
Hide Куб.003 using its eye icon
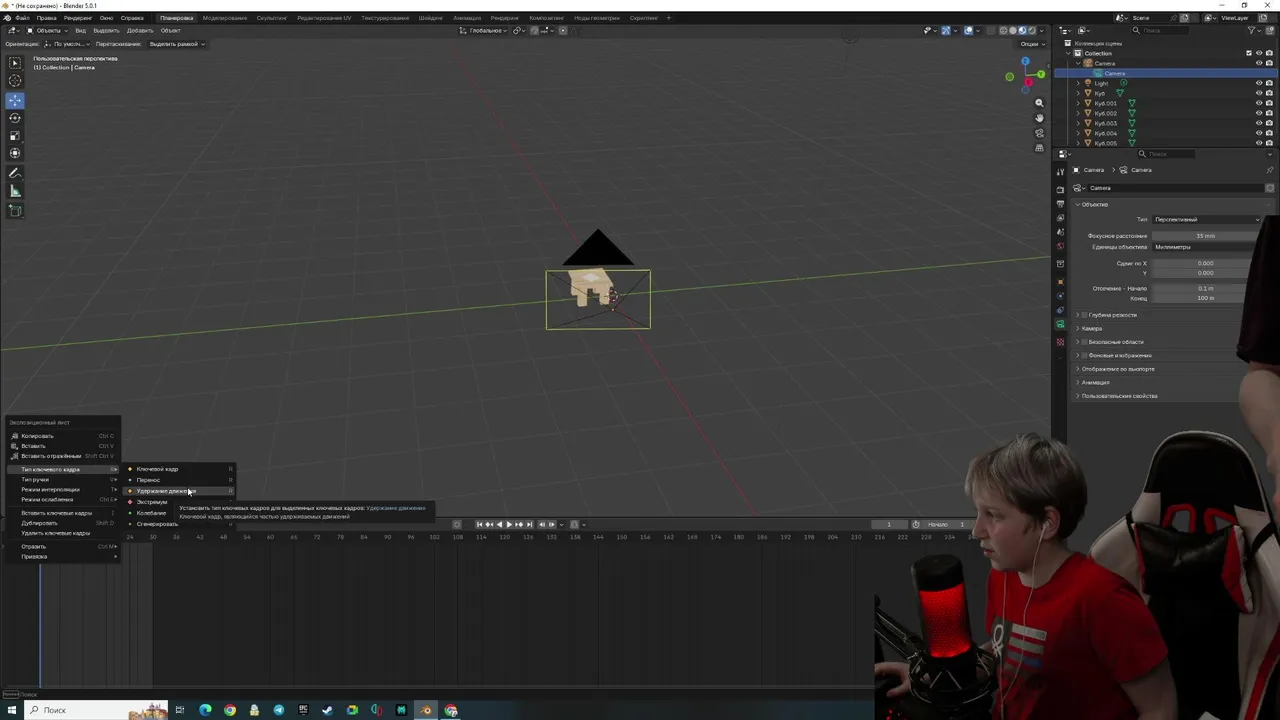(1259, 123)
